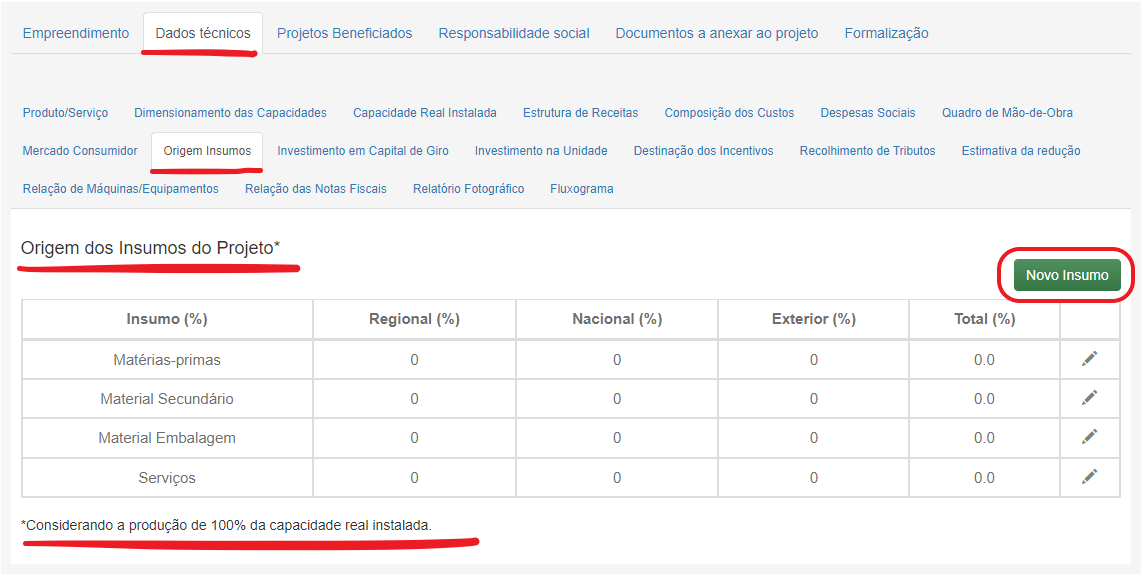Select the Material Secundário row label
1143x575 pixels.
coord(167,399)
